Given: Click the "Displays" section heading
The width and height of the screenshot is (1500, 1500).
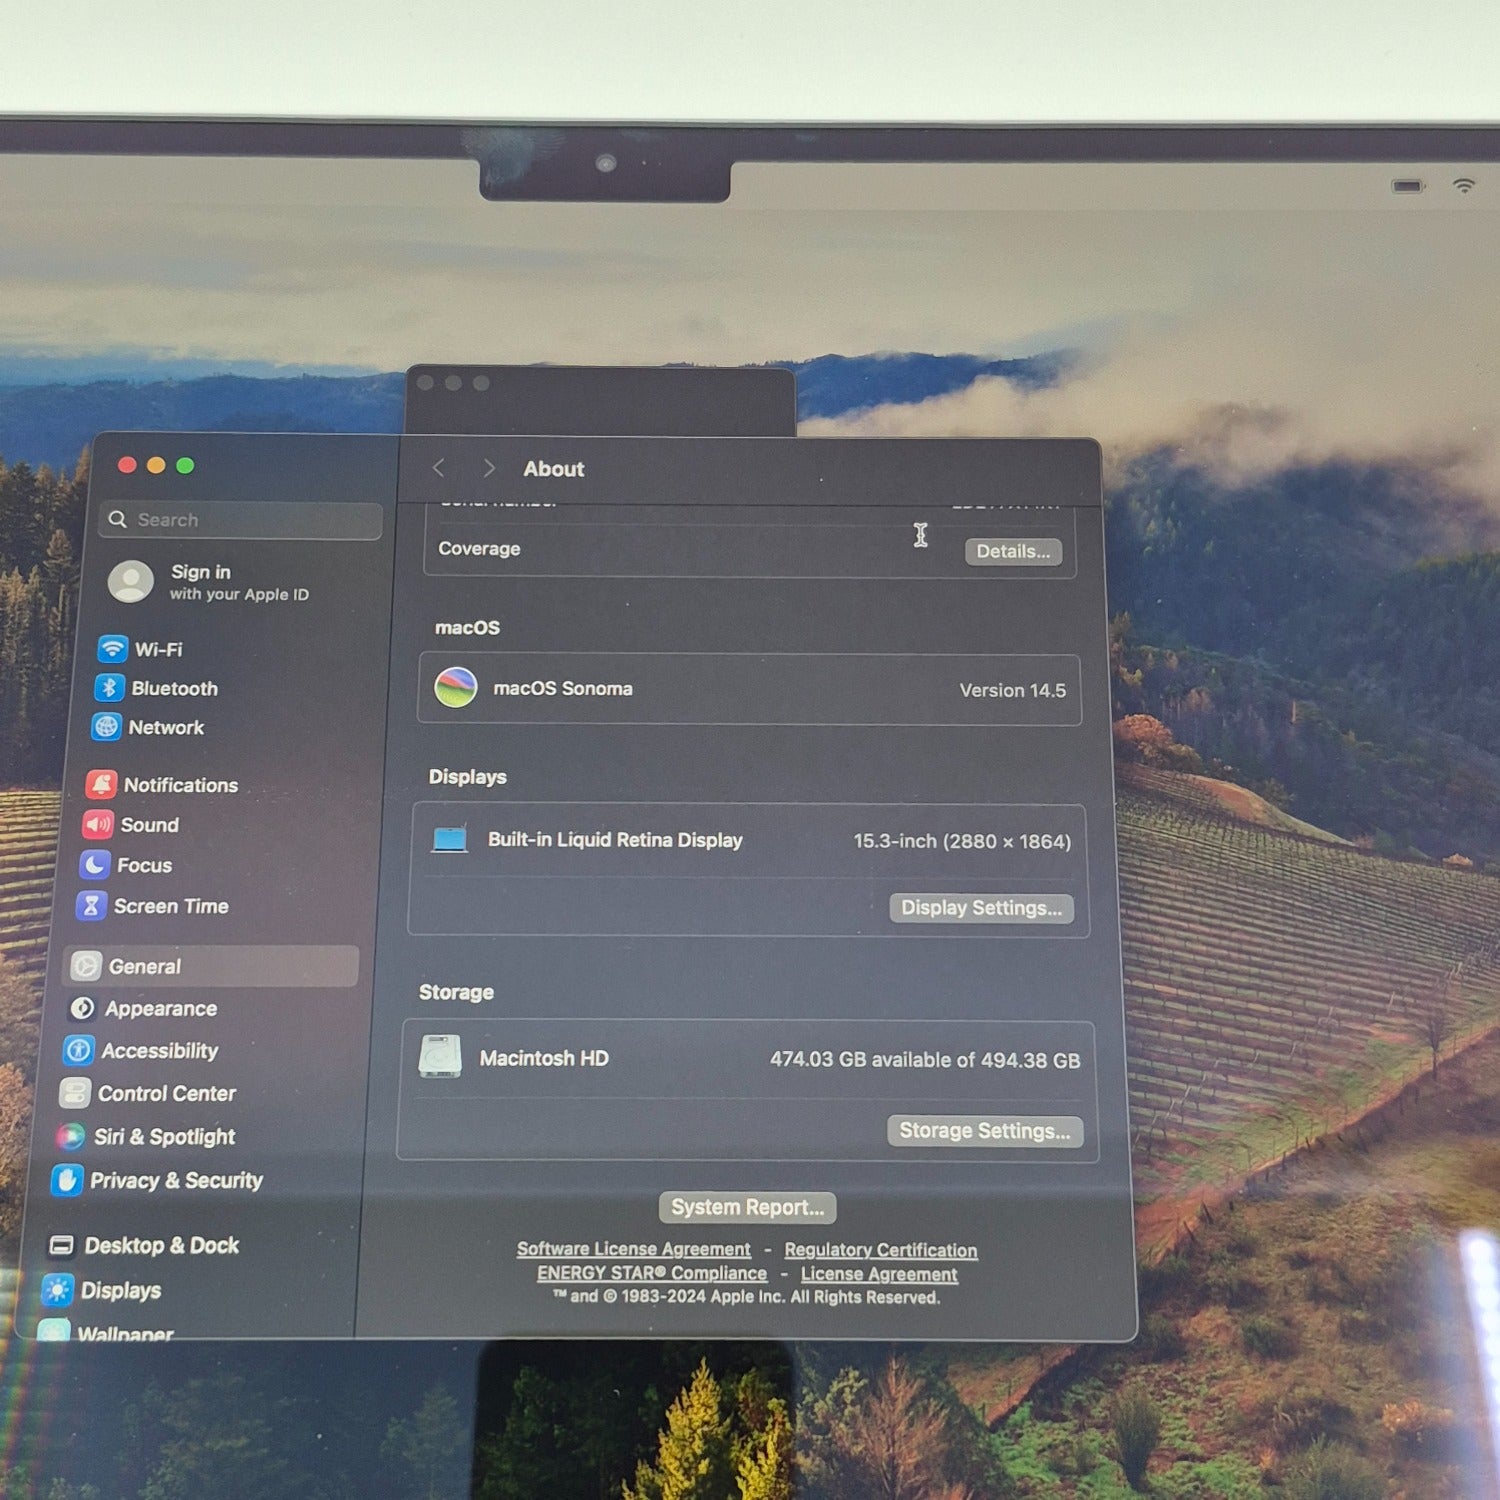Looking at the screenshot, I should (x=468, y=777).
